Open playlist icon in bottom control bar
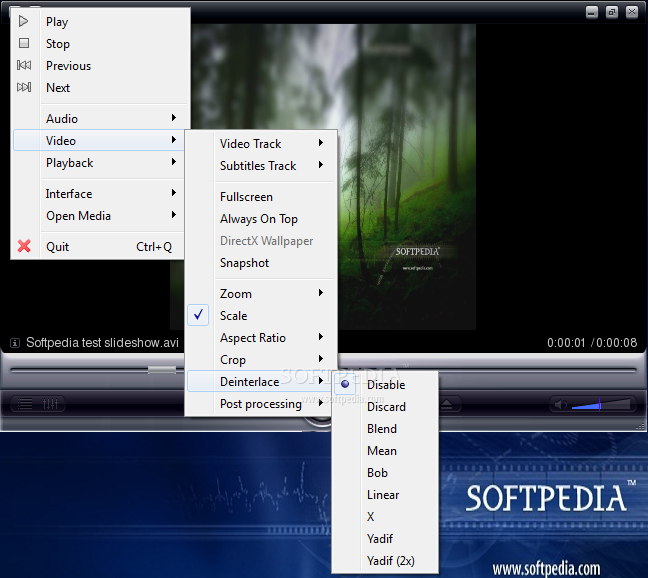 [x=25, y=404]
